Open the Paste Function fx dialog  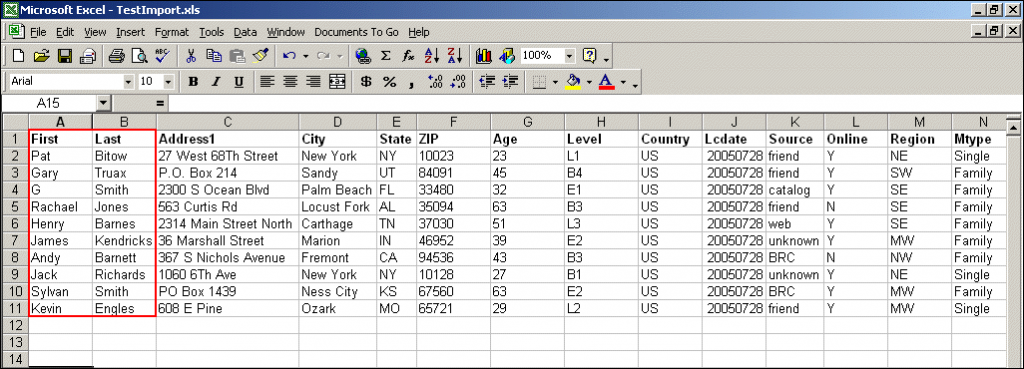(409, 56)
